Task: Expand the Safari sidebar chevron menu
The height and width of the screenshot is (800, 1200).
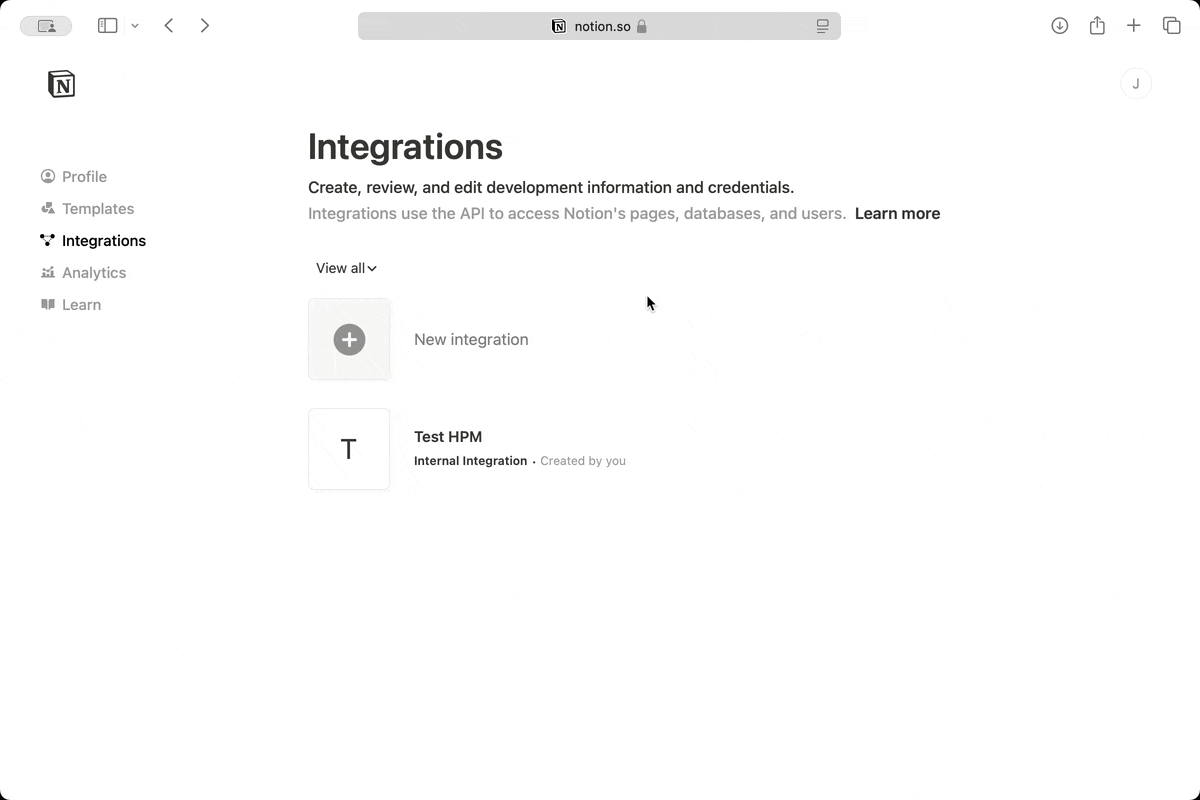Action: point(135,25)
